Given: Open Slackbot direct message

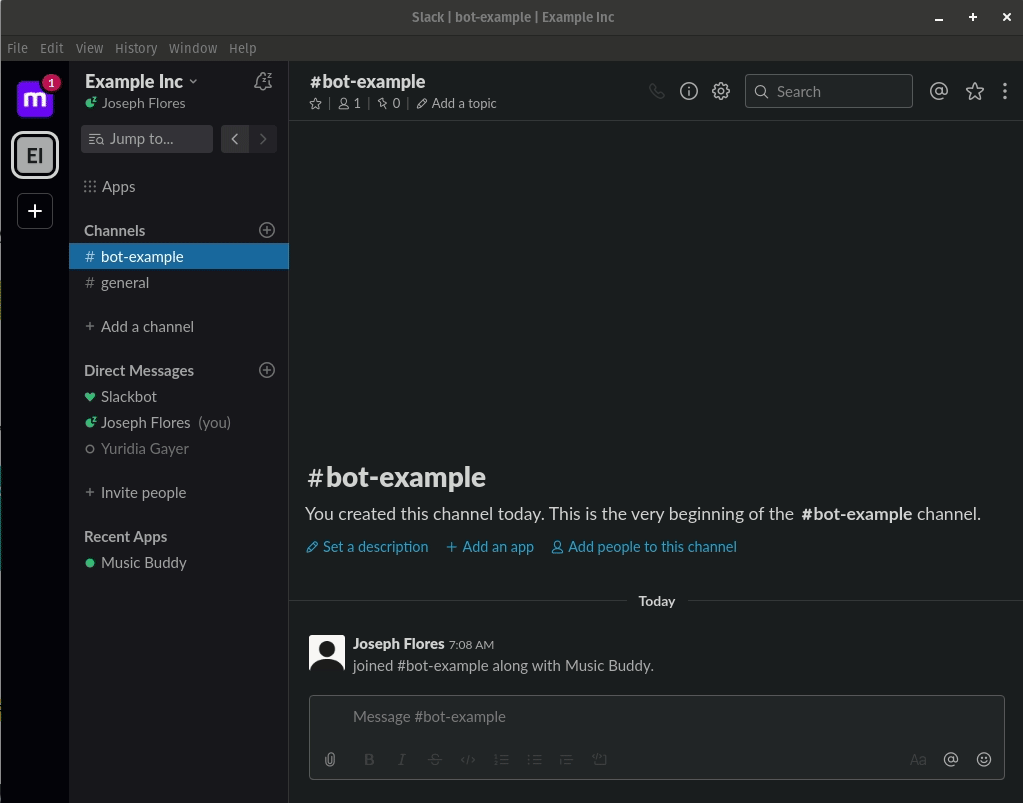Looking at the screenshot, I should tap(179, 397).
